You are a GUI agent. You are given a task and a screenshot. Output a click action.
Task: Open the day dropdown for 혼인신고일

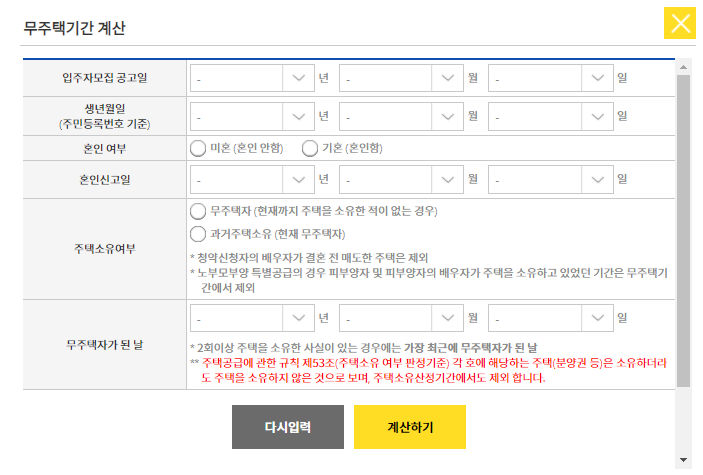click(551, 179)
